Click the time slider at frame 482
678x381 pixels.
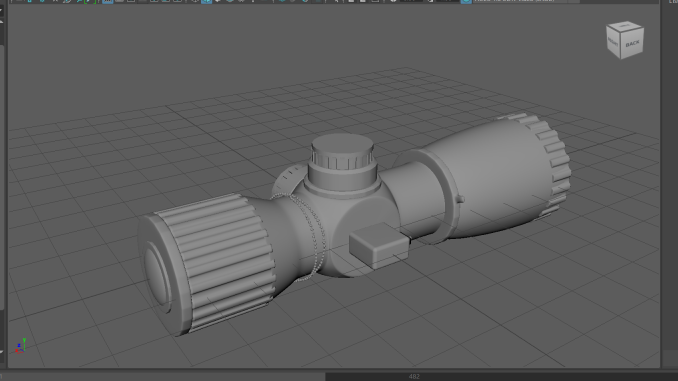coord(414,377)
